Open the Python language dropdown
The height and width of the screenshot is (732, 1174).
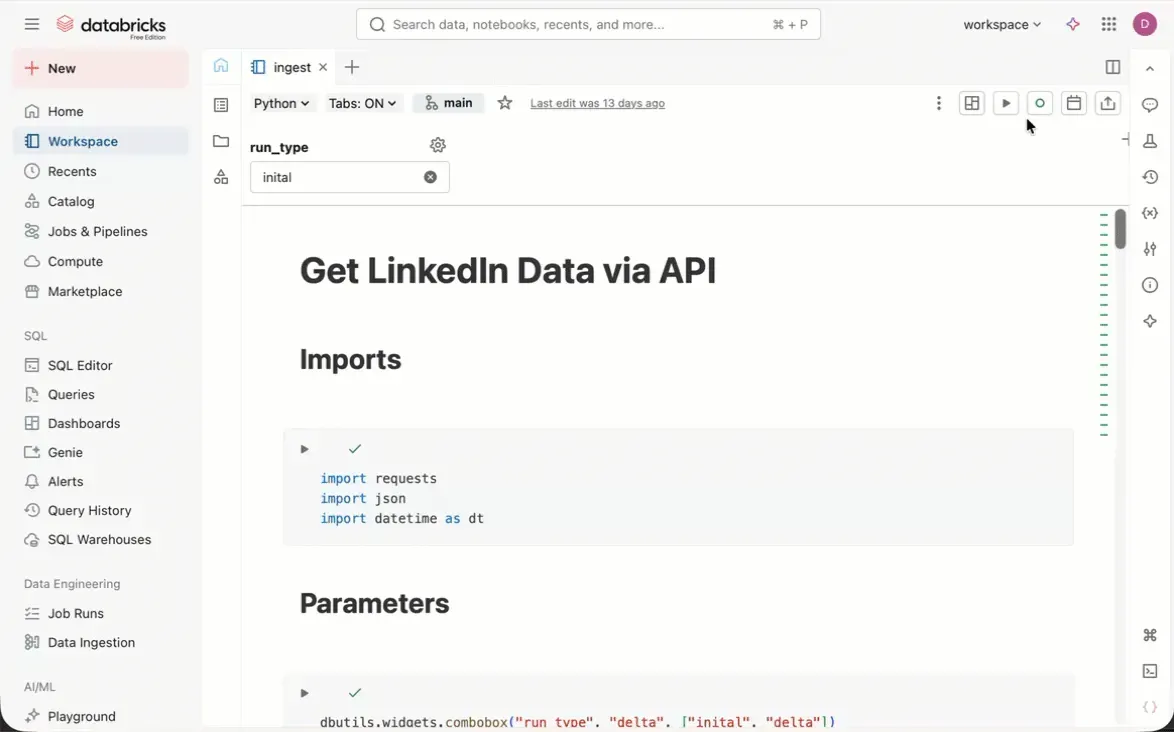point(282,103)
